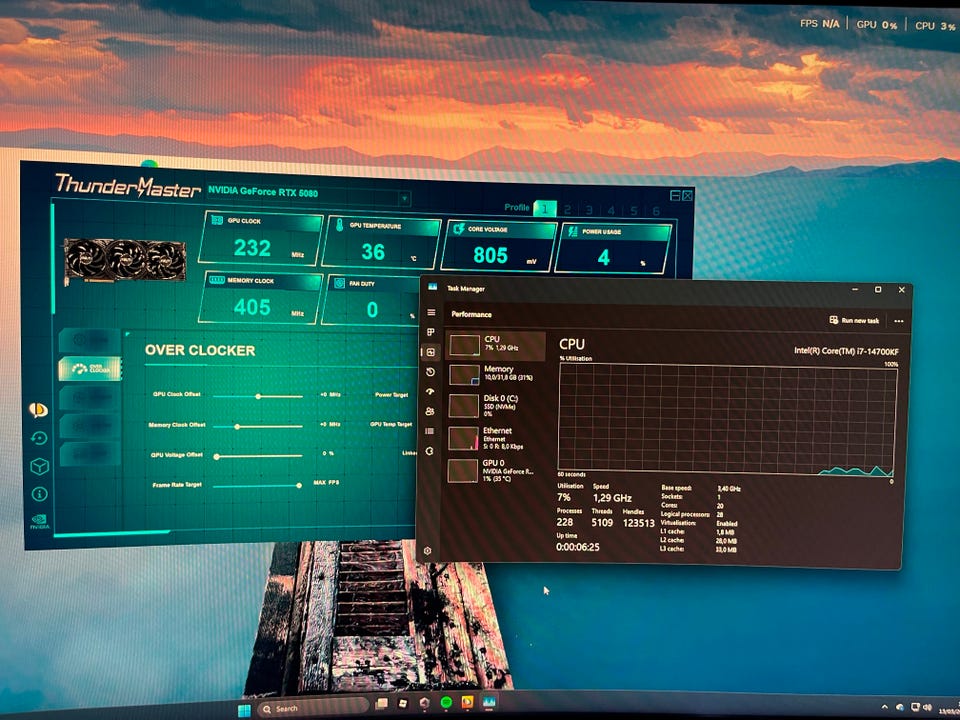Click the CPU utilisation graph
Image resolution: width=960 pixels, height=720 pixels.
[727, 419]
